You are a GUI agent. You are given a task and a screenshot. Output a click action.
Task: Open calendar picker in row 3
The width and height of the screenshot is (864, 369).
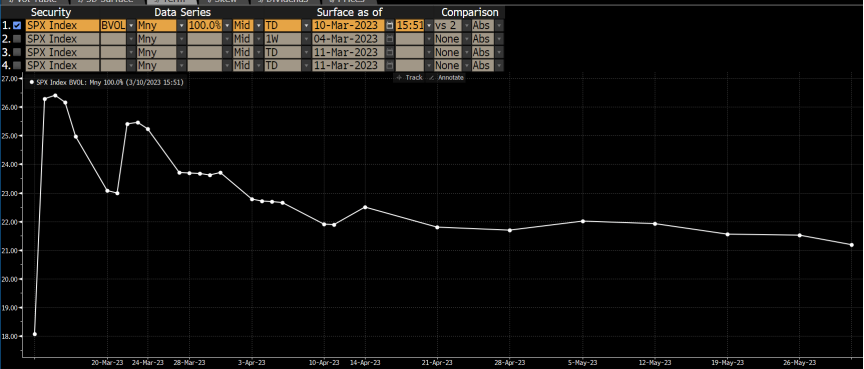point(390,52)
